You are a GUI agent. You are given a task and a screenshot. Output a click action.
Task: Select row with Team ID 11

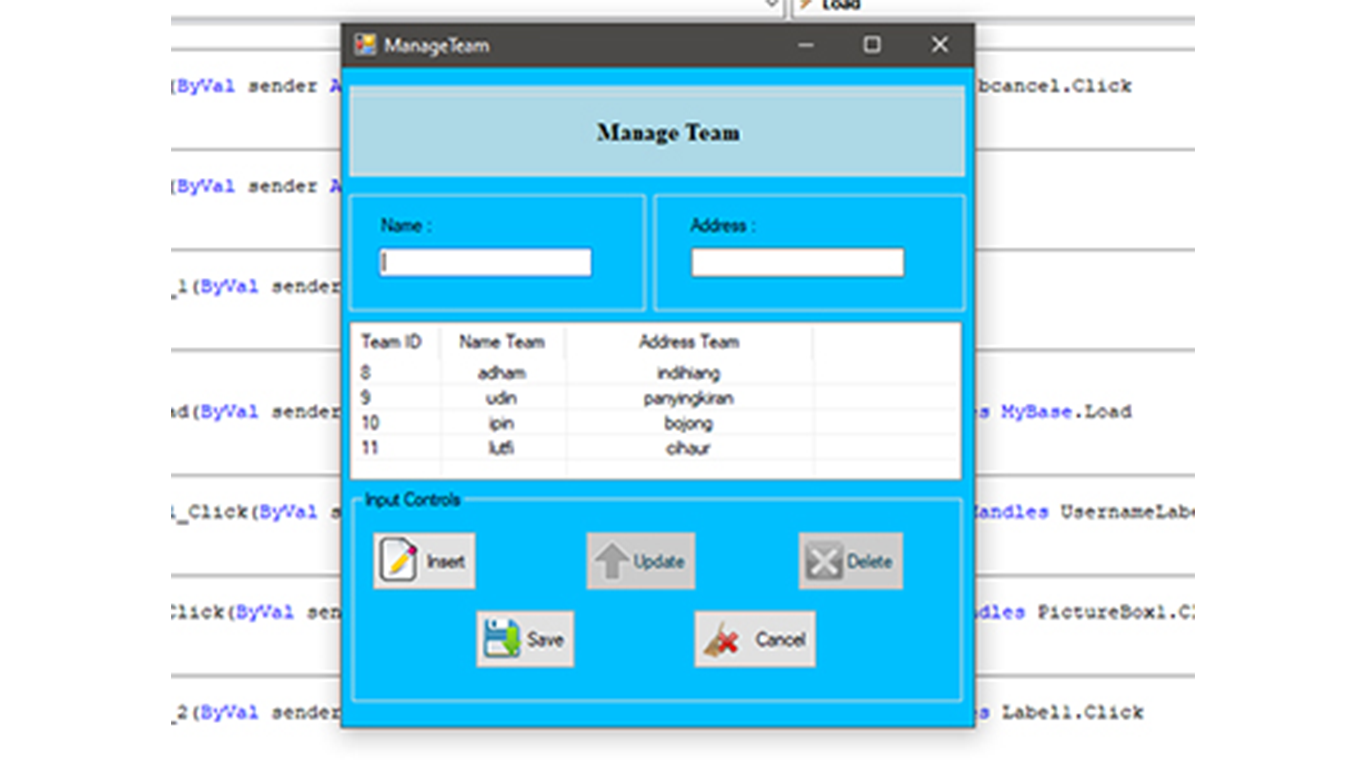(655, 448)
